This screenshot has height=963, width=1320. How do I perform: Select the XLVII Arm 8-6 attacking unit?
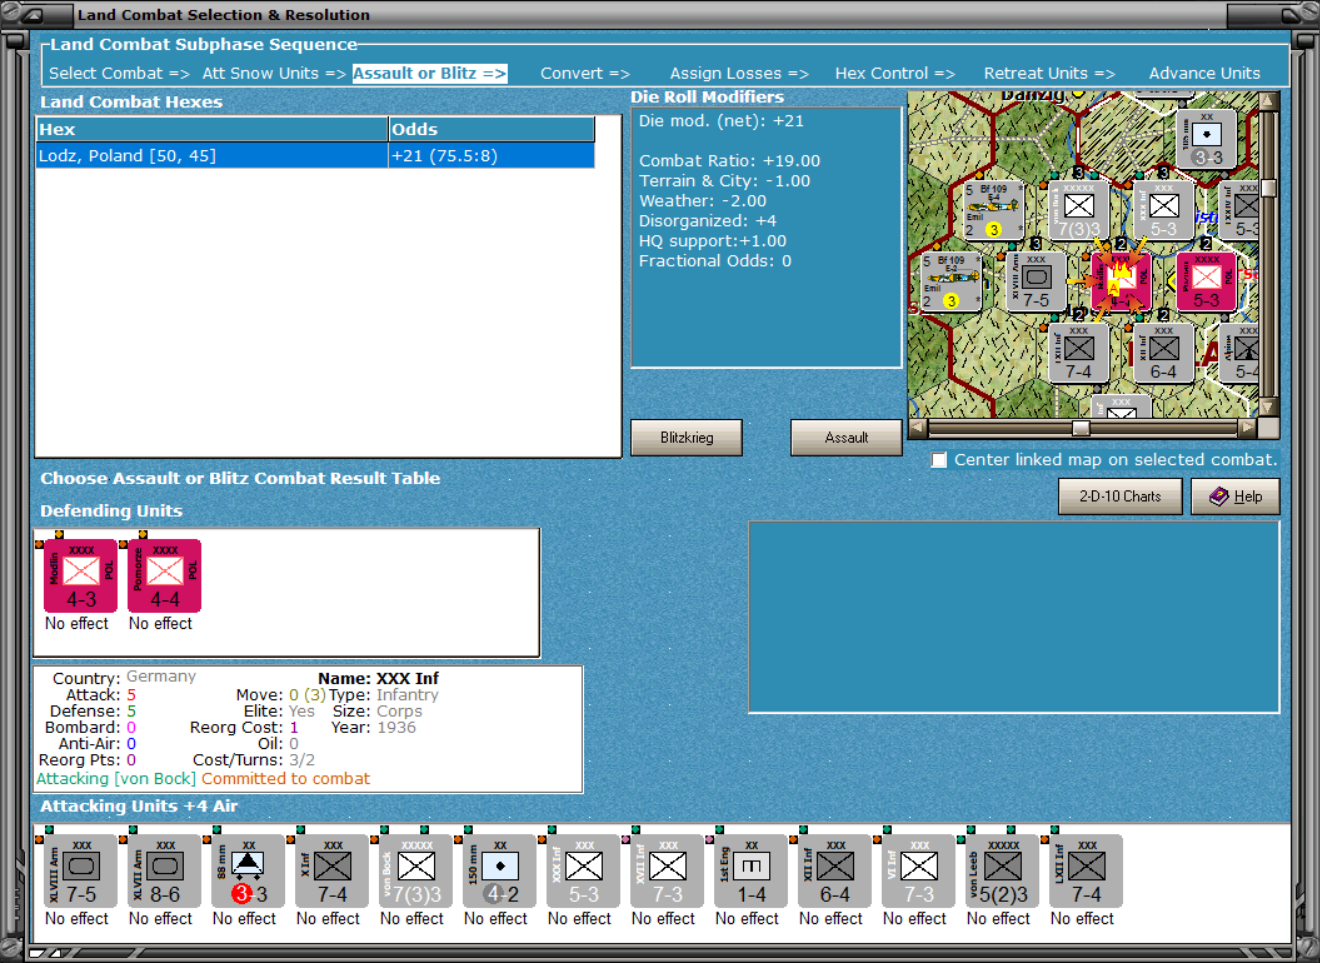coord(165,871)
